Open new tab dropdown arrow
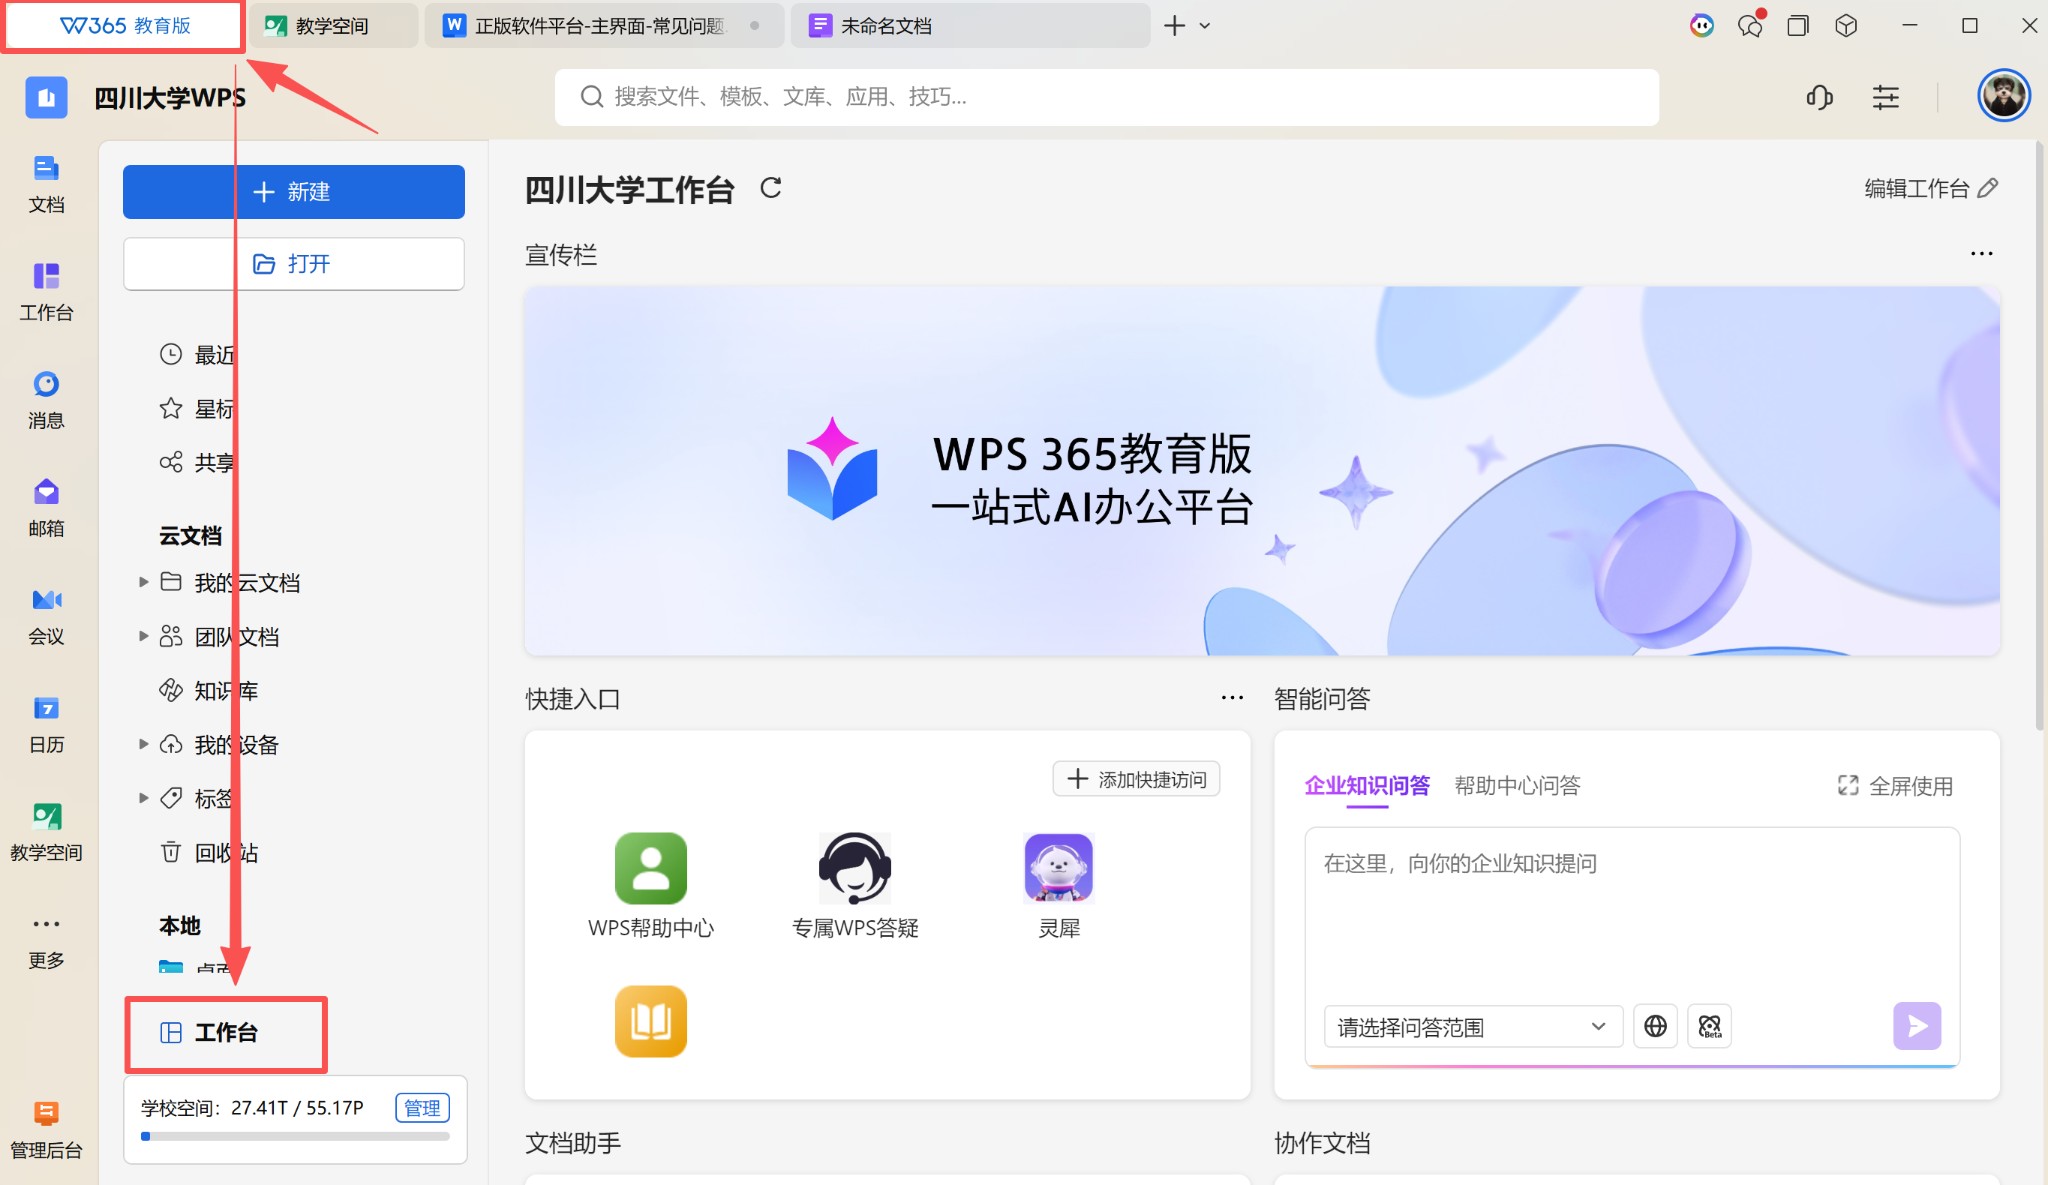Screen dimensions: 2048x1185 [x=1205, y=26]
